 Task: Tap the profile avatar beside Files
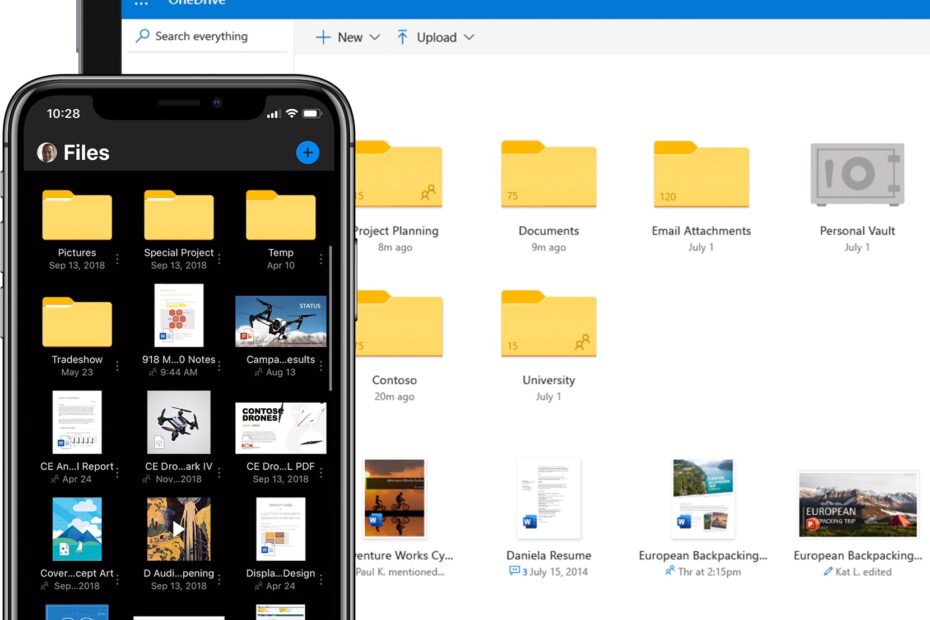47,152
